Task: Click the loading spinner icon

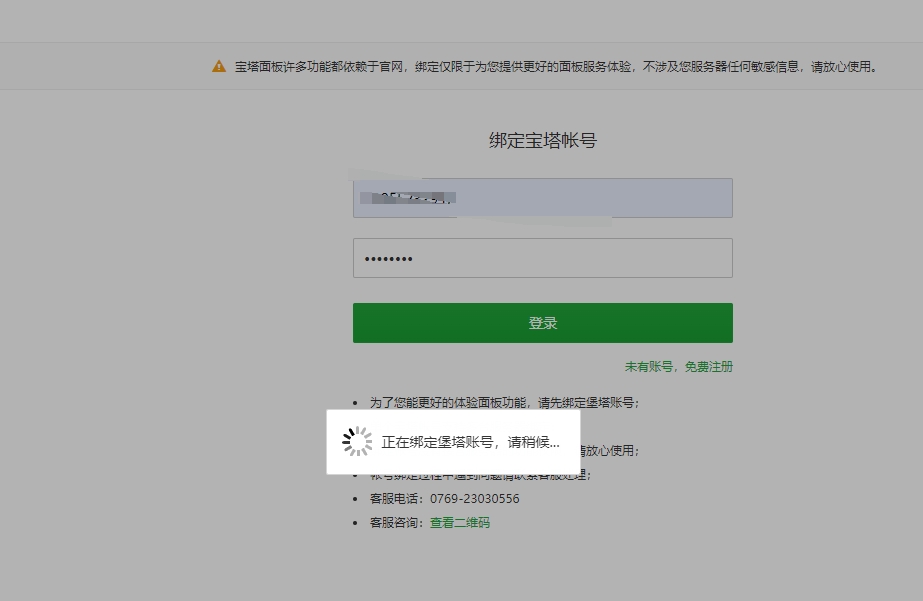Action: click(357, 441)
